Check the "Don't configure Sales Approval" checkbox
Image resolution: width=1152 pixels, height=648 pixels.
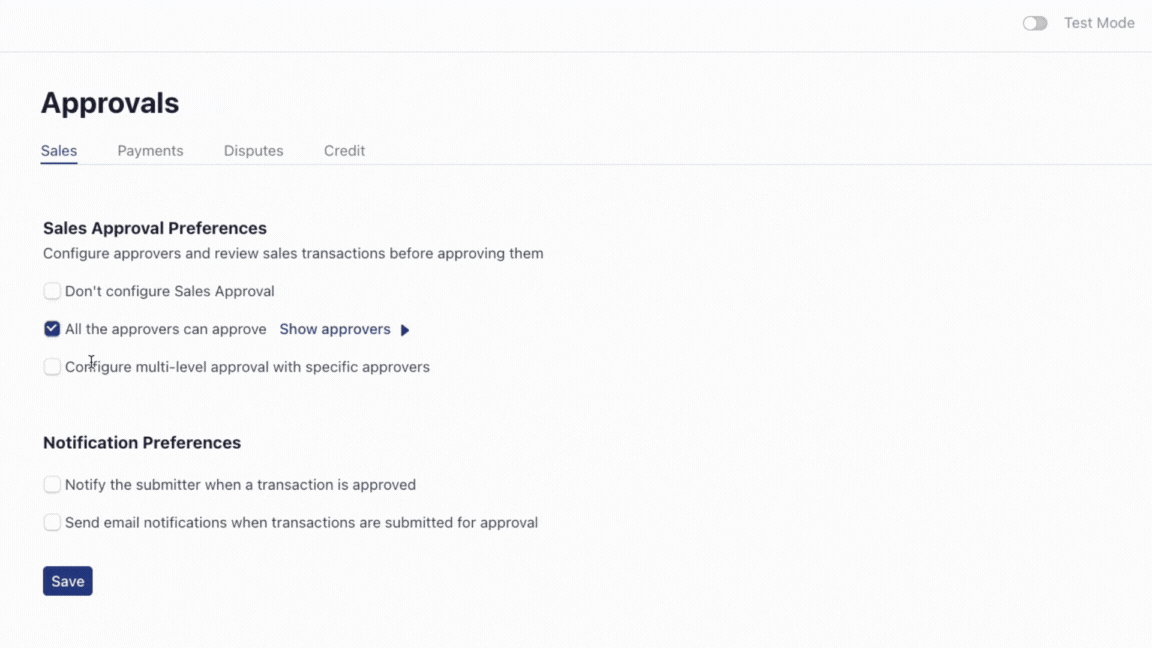point(52,291)
